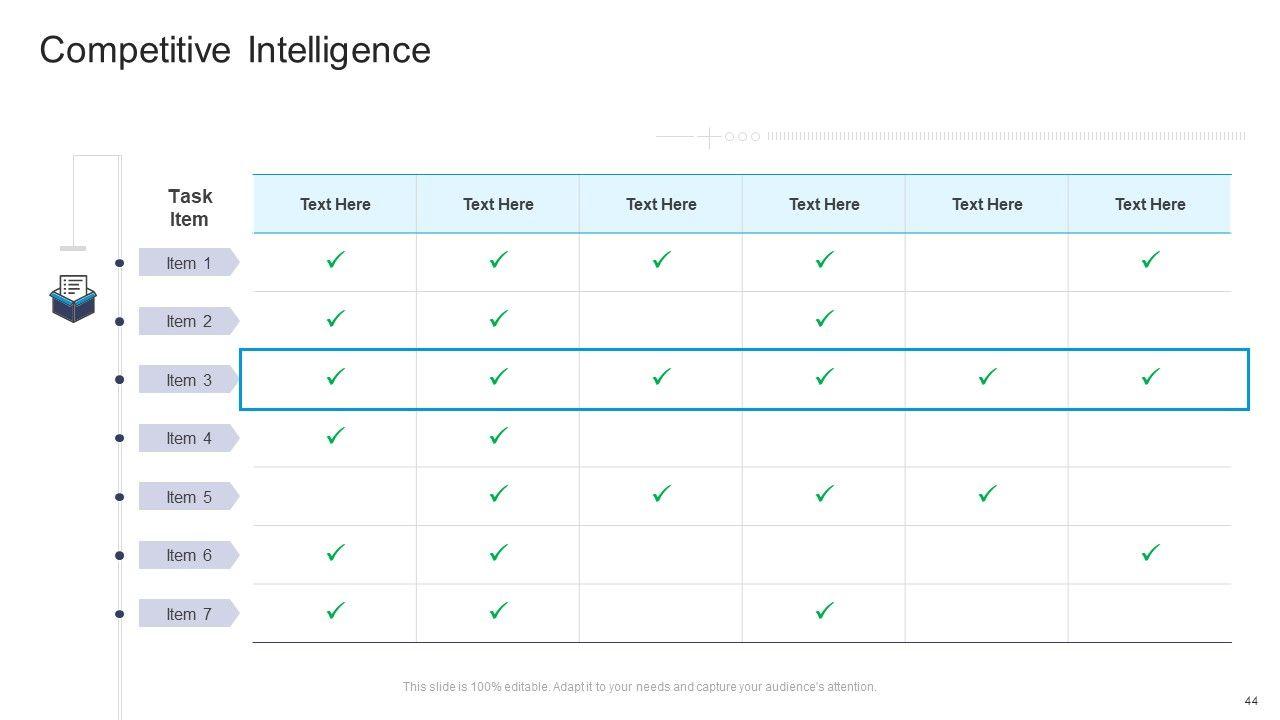
Task: Select the Item 2 label tag
Action: (188, 321)
